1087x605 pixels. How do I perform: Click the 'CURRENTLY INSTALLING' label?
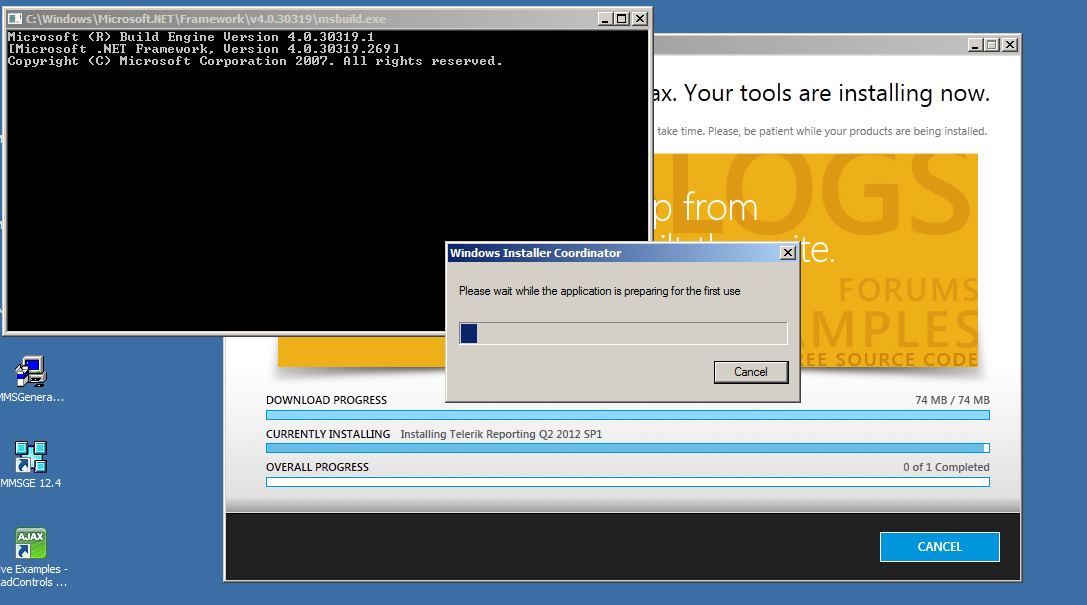click(x=328, y=434)
